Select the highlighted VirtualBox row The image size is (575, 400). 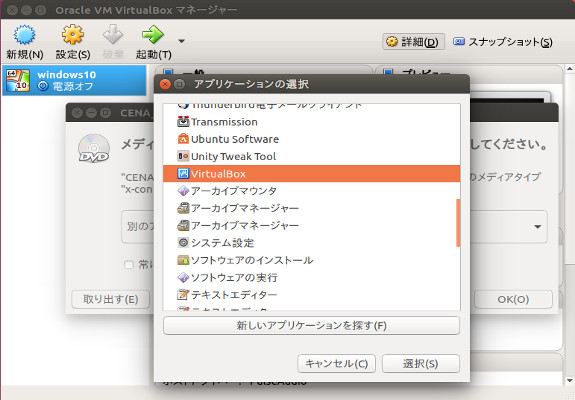[x=311, y=173]
